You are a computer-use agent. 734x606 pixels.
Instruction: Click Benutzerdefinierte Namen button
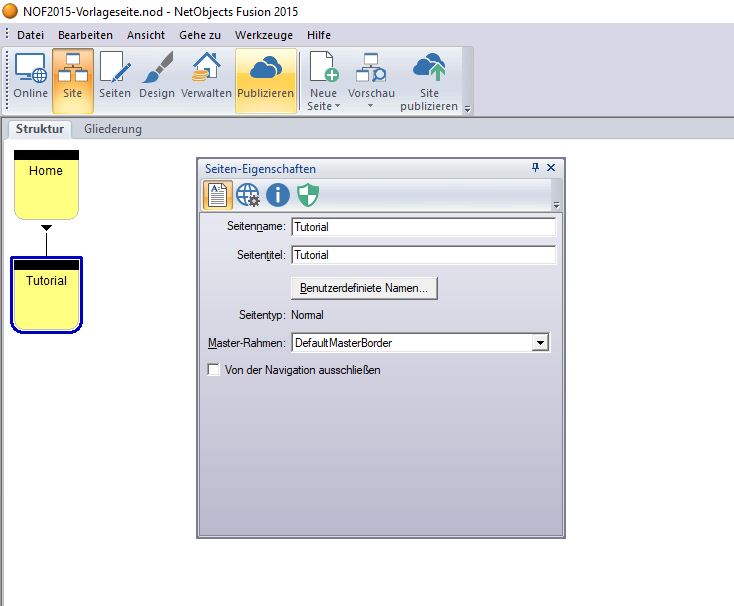pos(364,288)
